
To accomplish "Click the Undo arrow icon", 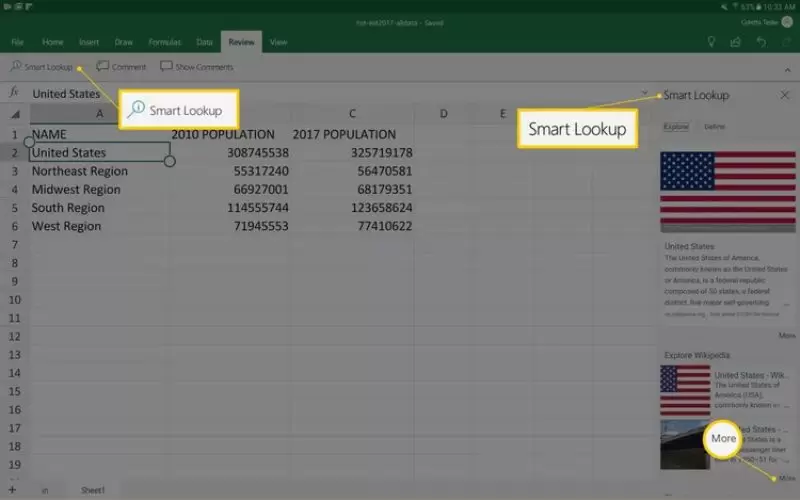I will [761, 42].
